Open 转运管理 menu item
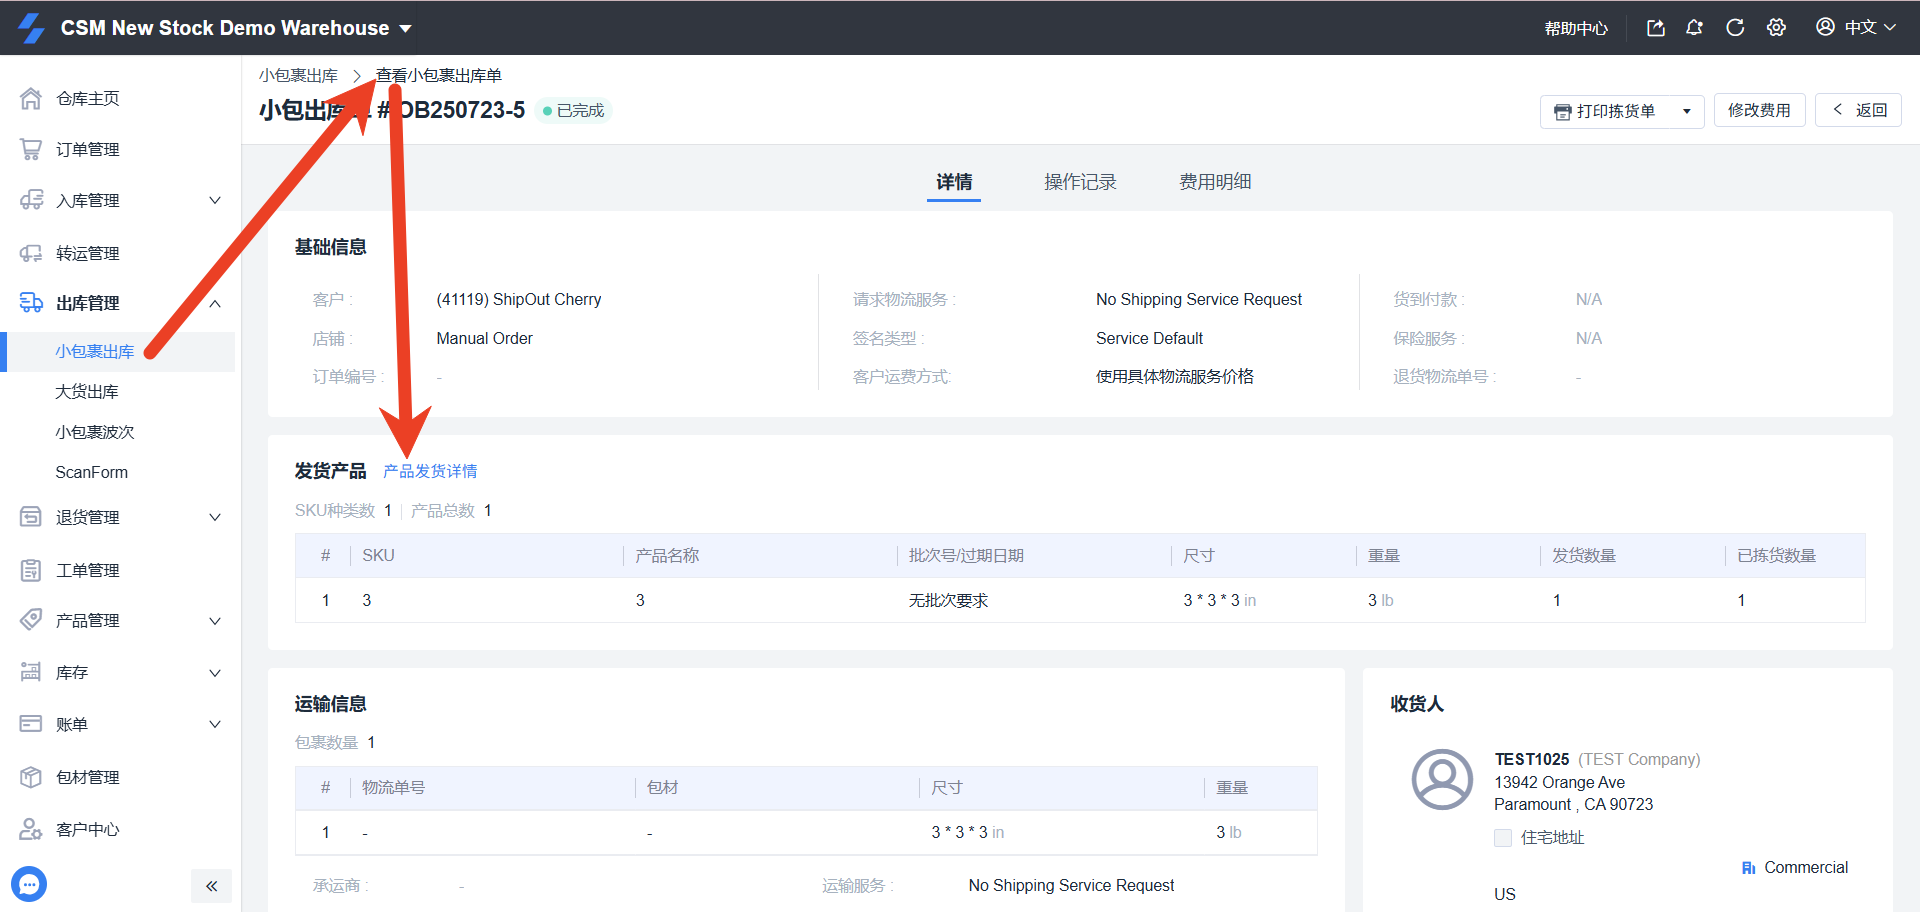This screenshot has height=912, width=1920. [x=88, y=253]
